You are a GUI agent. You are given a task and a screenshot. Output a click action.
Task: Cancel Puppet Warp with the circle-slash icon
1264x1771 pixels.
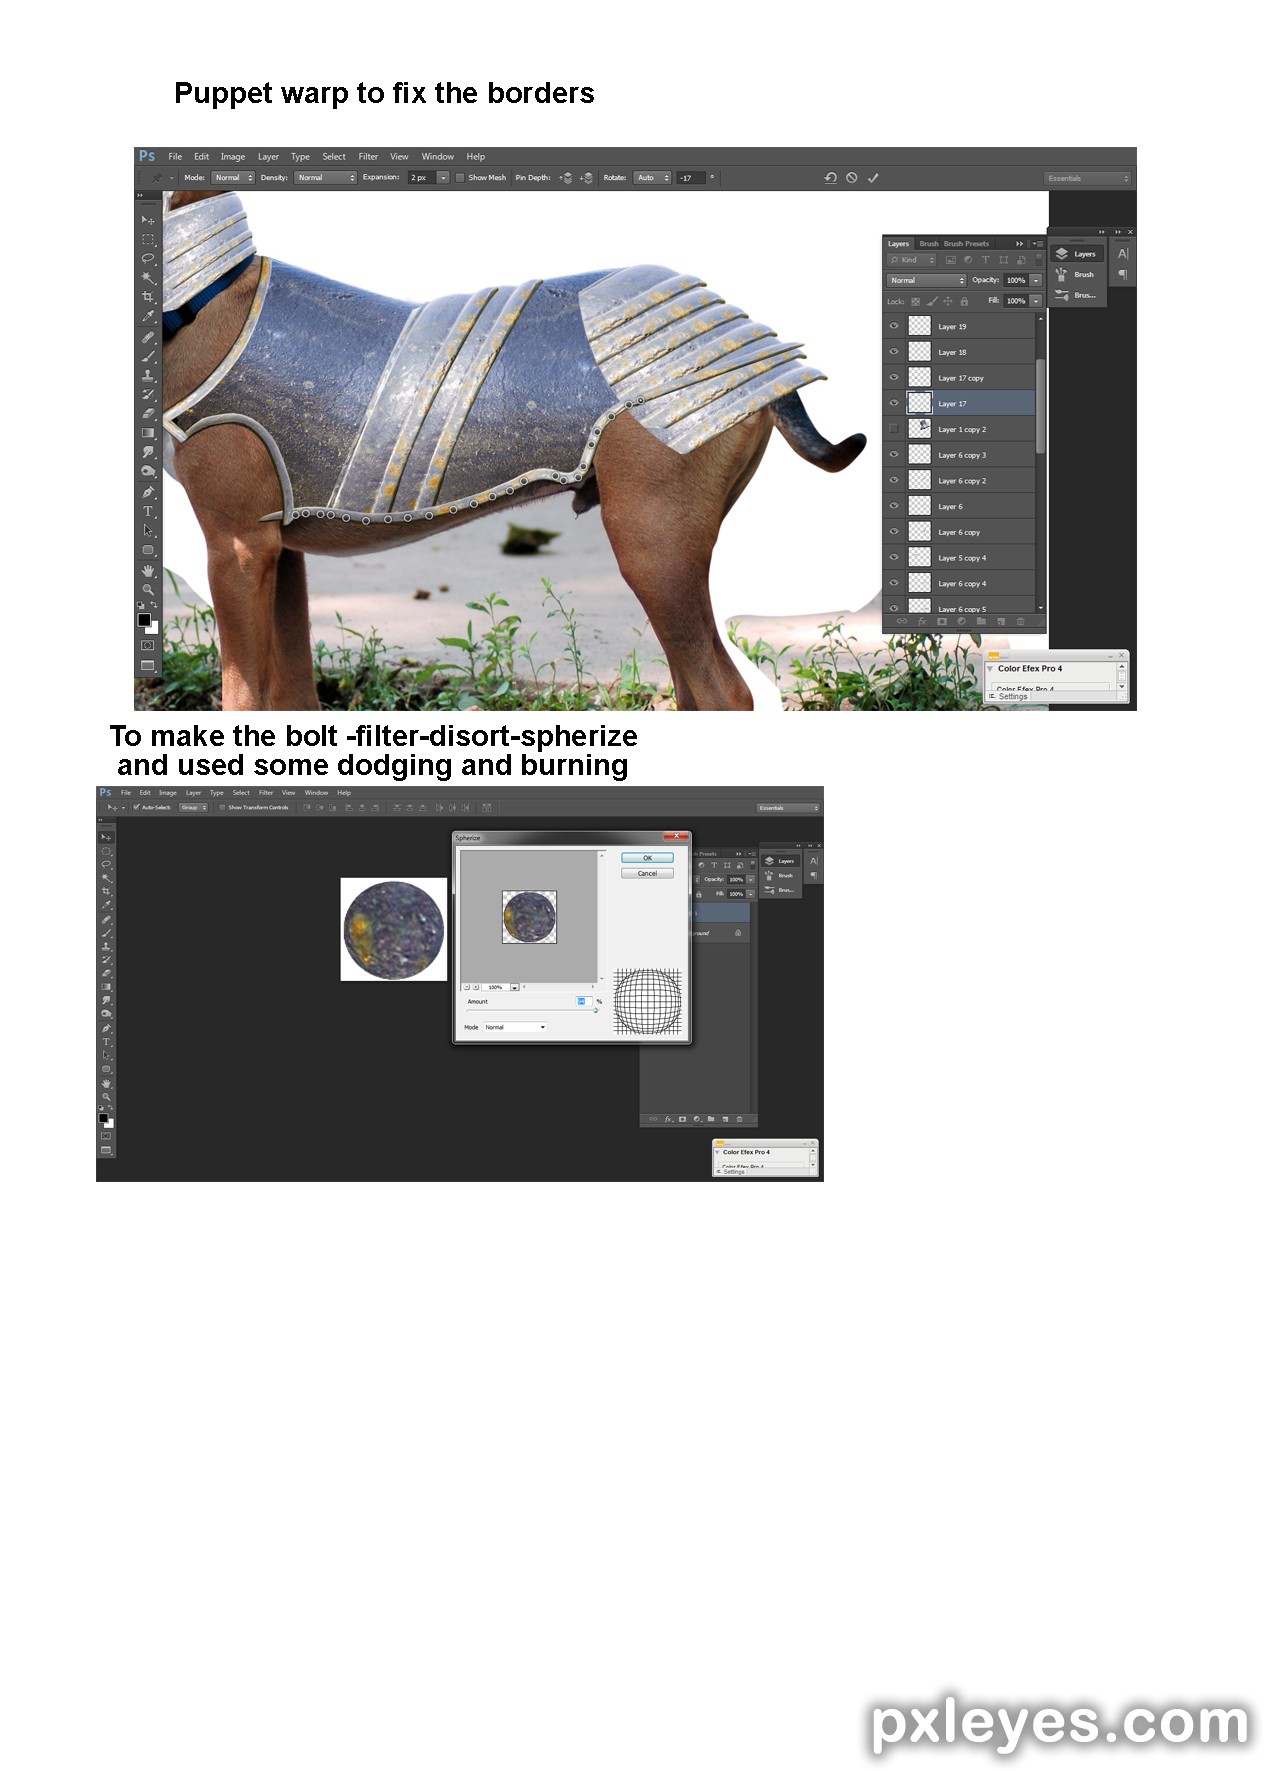coord(852,178)
